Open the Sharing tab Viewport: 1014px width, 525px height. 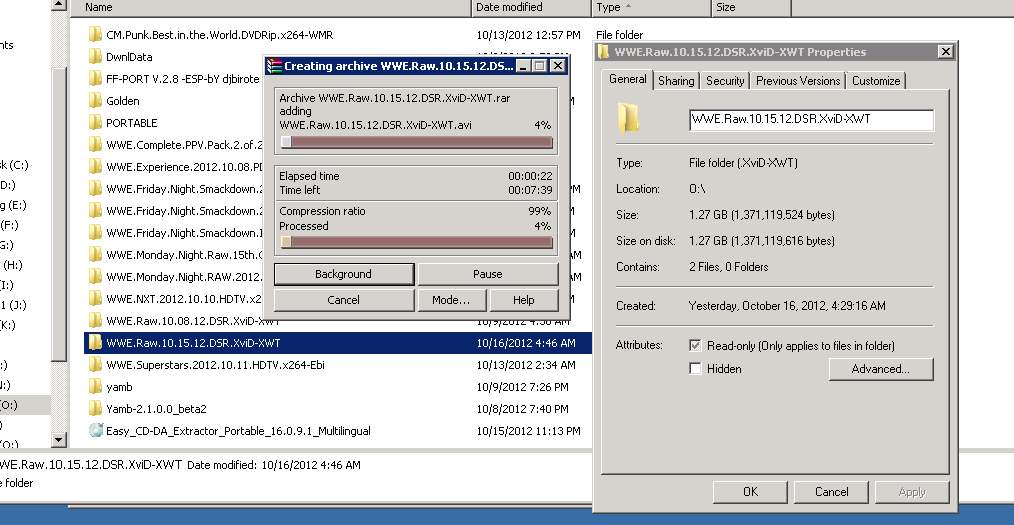pyautogui.click(x=676, y=81)
